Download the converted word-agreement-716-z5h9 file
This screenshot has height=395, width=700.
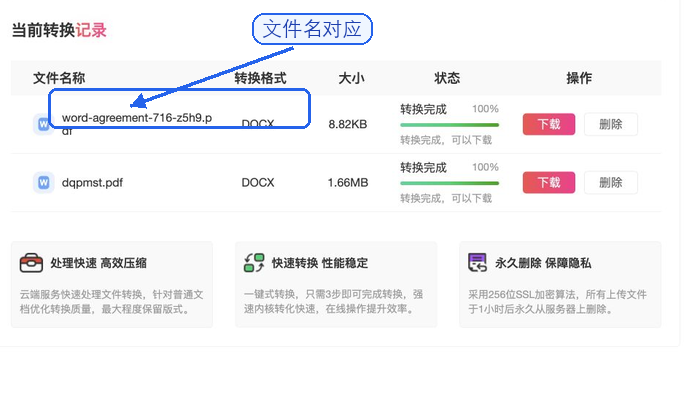[549, 124]
